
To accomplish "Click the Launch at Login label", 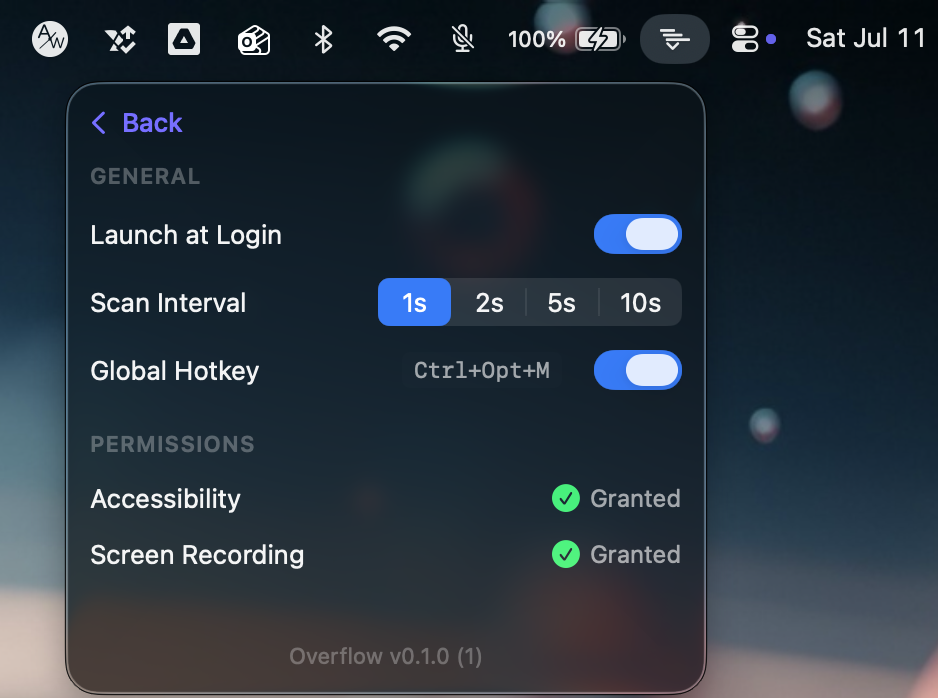I will [x=186, y=235].
